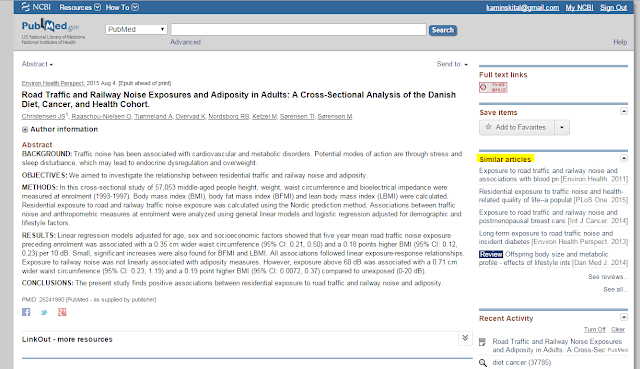
Task: Share the article on Facebook
Action: (26, 312)
